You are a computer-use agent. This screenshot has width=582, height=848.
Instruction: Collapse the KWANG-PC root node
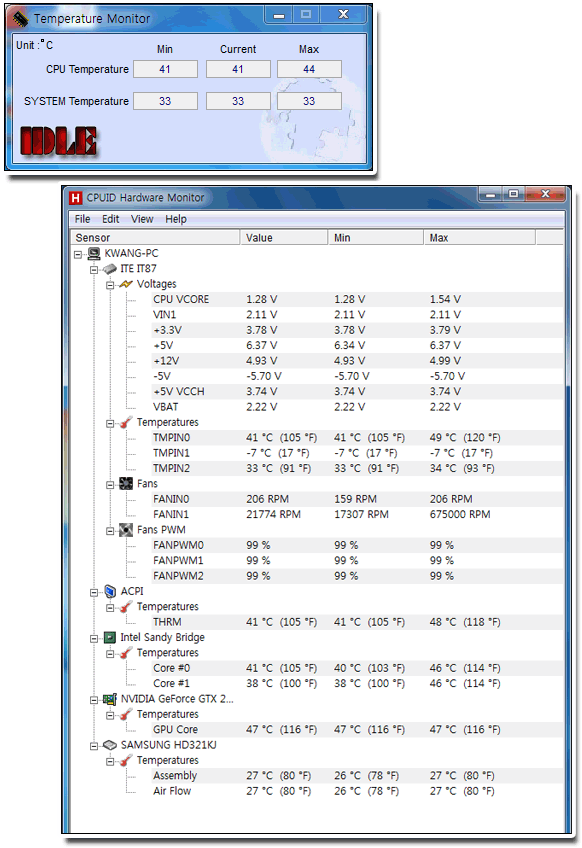coord(78,254)
